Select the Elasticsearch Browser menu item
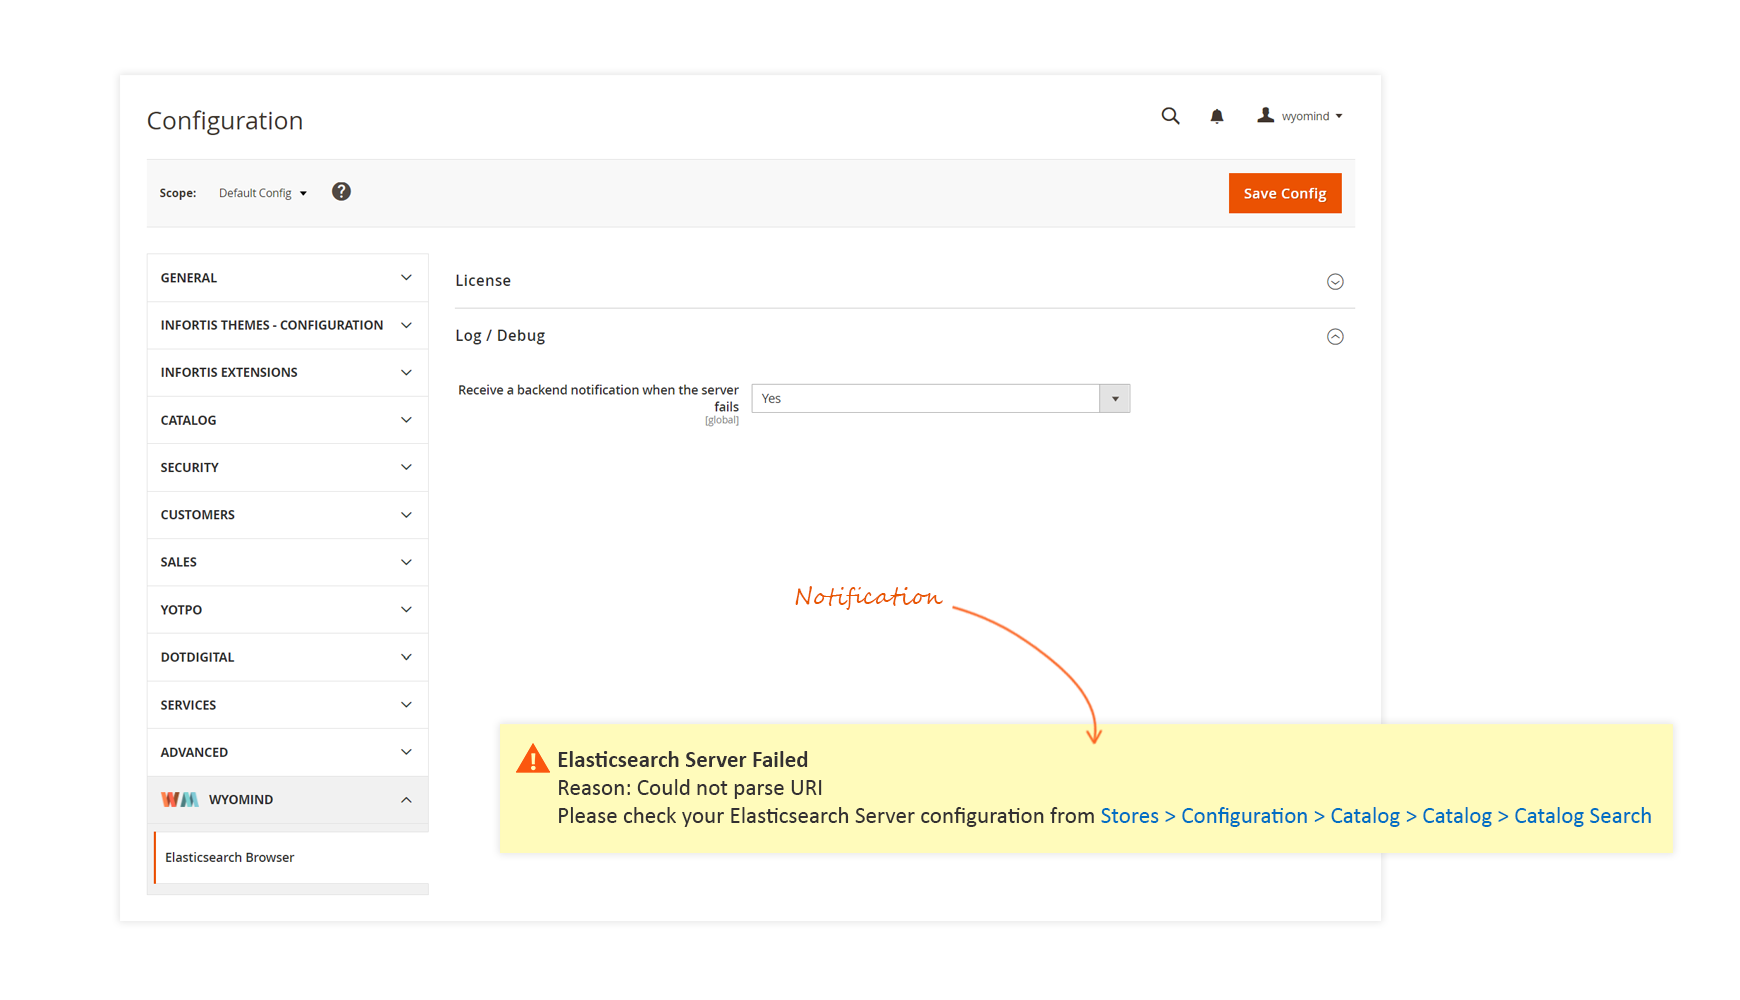Viewport: 1740px width, 1000px height. click(x=230, y=857)
